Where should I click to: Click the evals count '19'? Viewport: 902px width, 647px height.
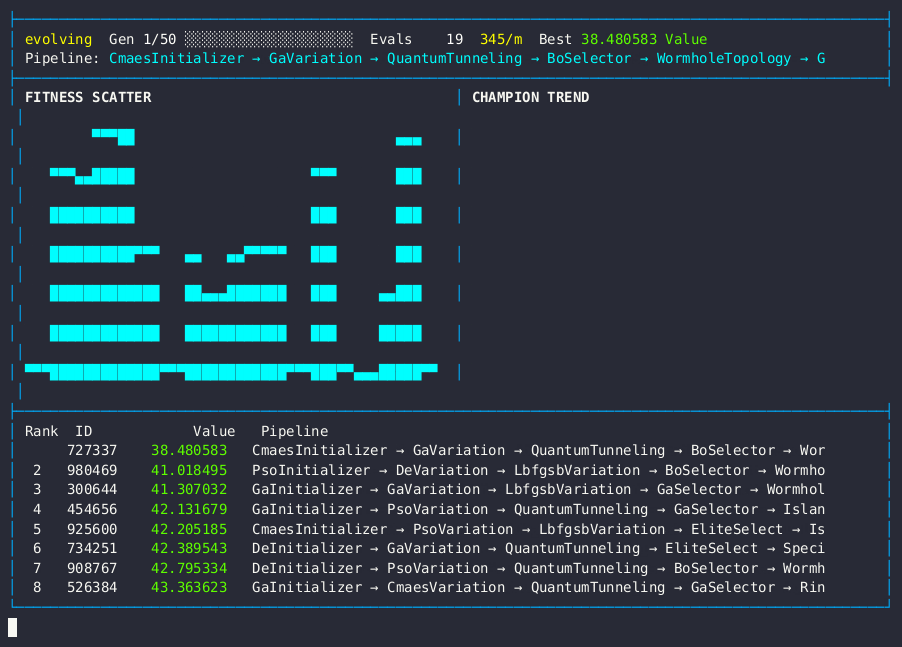455,39
